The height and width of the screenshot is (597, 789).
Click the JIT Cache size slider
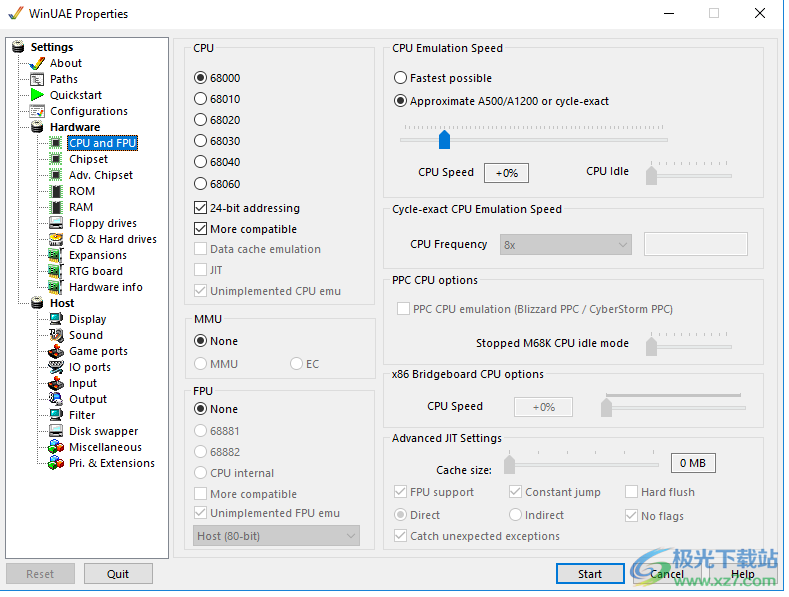(582, 462)
